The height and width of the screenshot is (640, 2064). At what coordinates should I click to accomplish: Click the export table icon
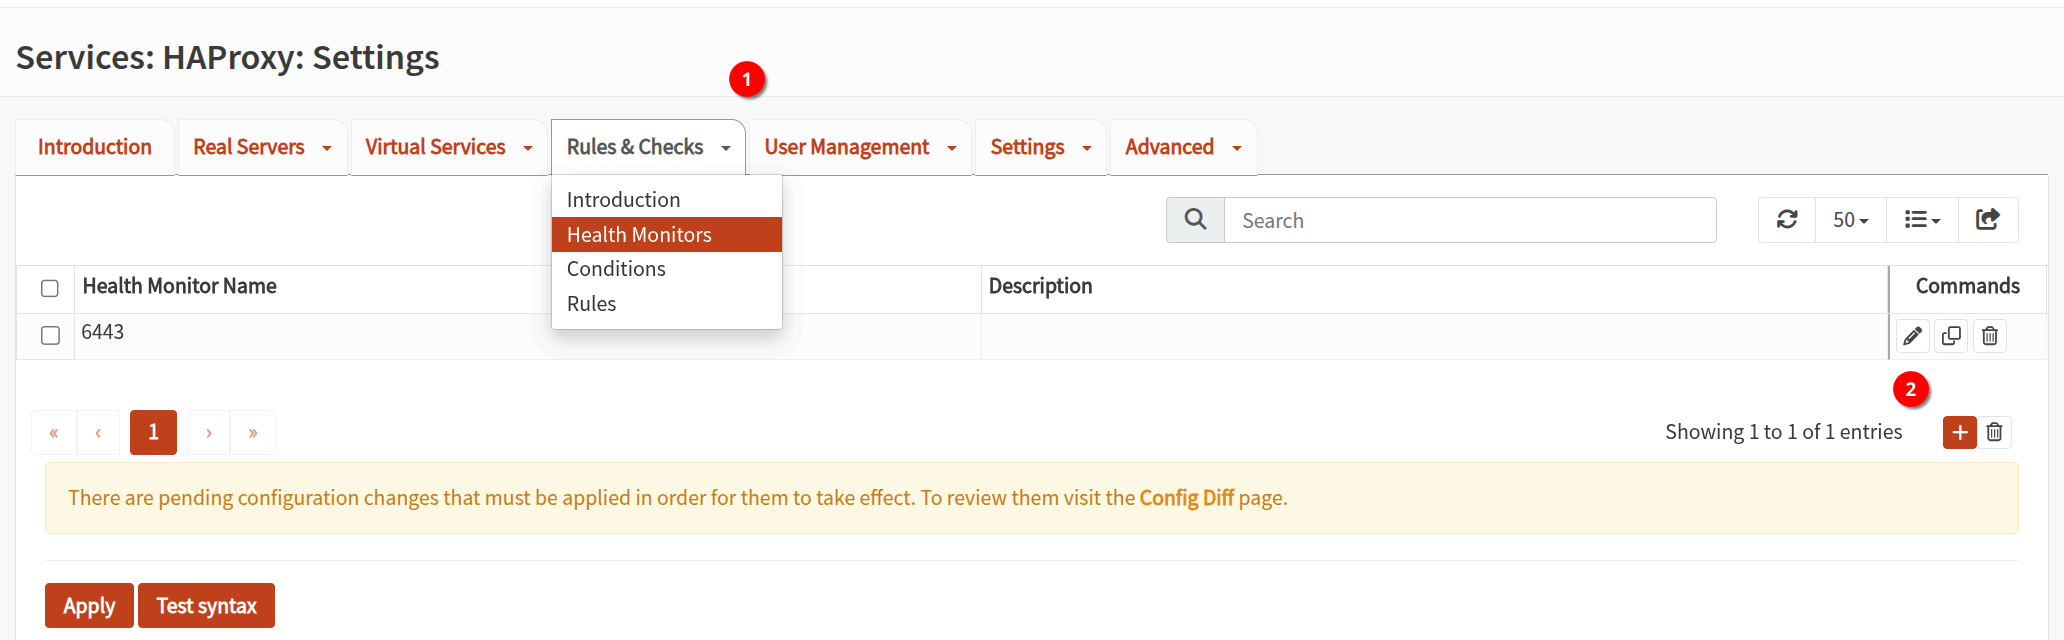pyautogui.click(x=1987, y=220)
